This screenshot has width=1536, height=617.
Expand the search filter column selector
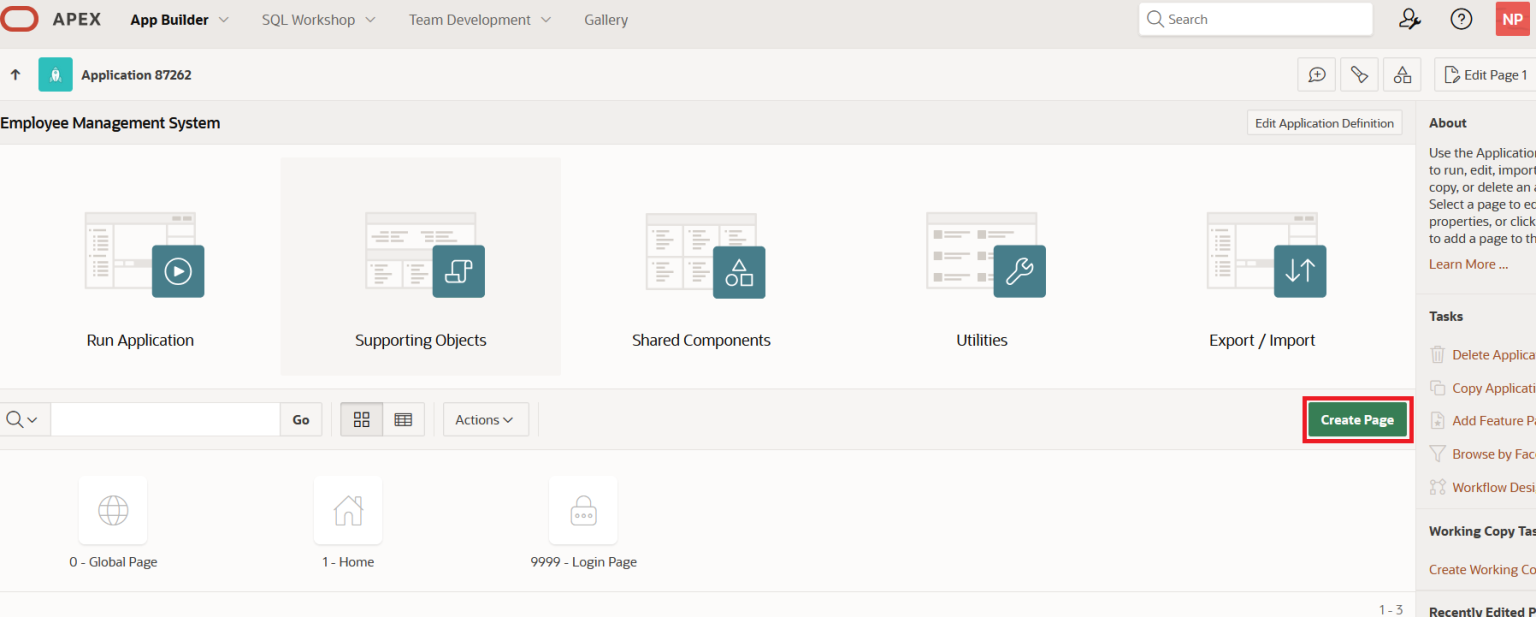point(22,419)
